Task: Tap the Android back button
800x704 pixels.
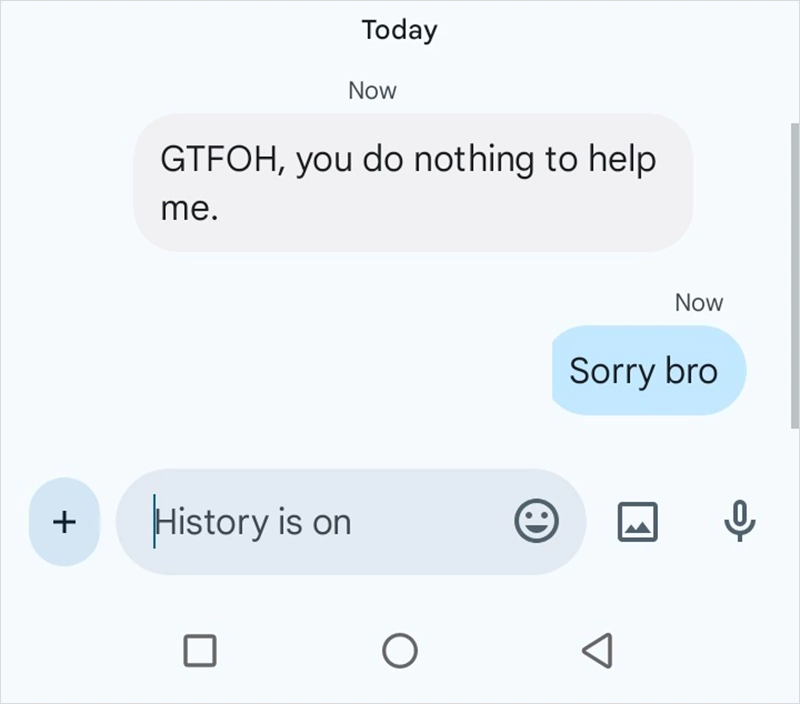Action: point(597,649)
